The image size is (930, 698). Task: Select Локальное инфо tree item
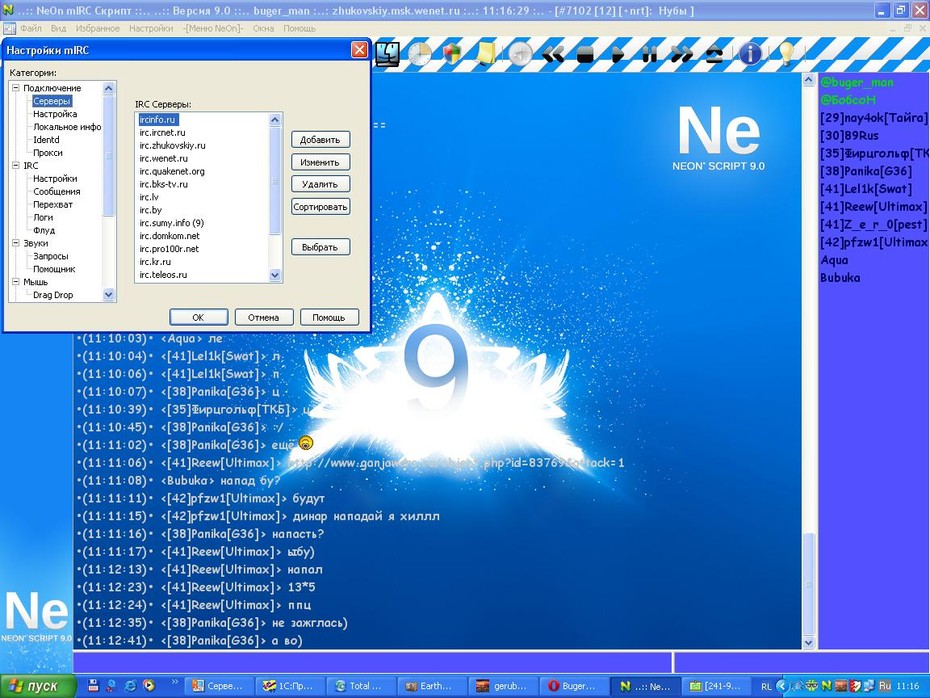pos(67,127)
